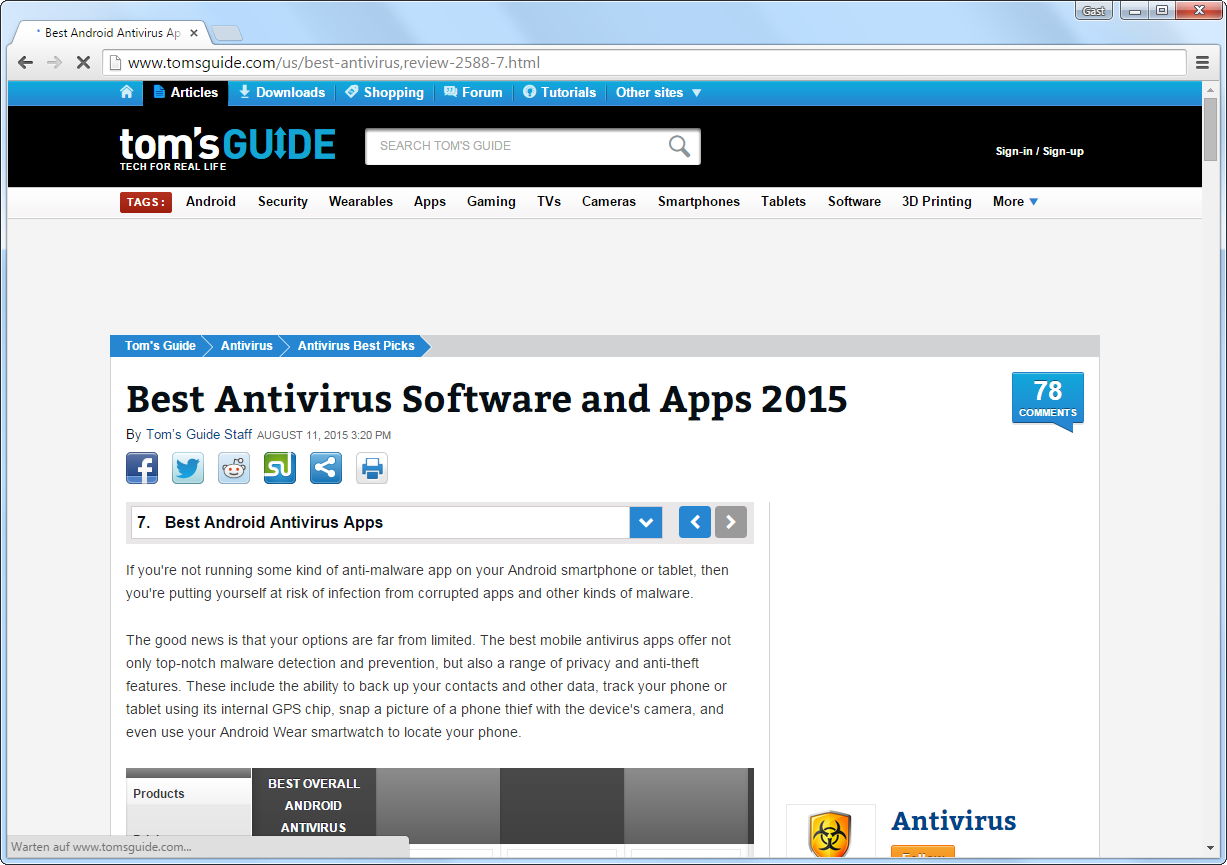Share on Reddit using its icon
Screen dimensions: 1227x865
tap(234, 468)
